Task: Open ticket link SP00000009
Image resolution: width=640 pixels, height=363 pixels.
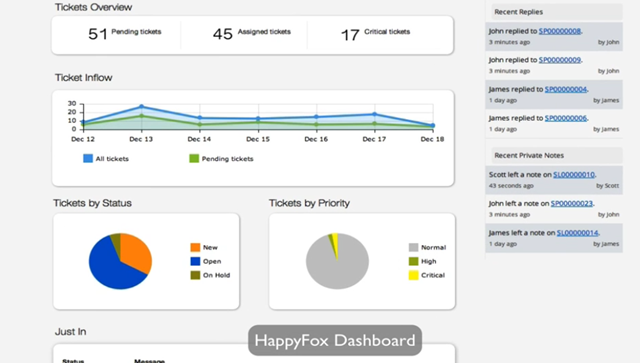Action: point(560,60)
